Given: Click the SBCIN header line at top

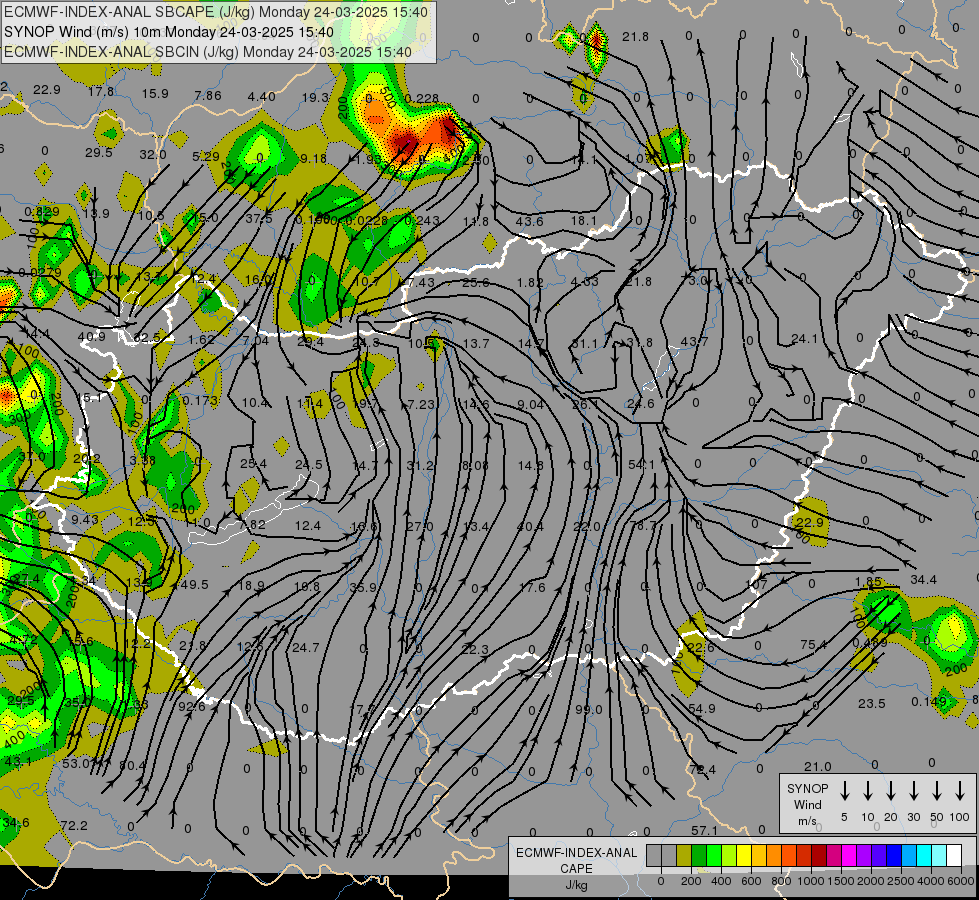Looking at the screenshot, I should [208, 52].
